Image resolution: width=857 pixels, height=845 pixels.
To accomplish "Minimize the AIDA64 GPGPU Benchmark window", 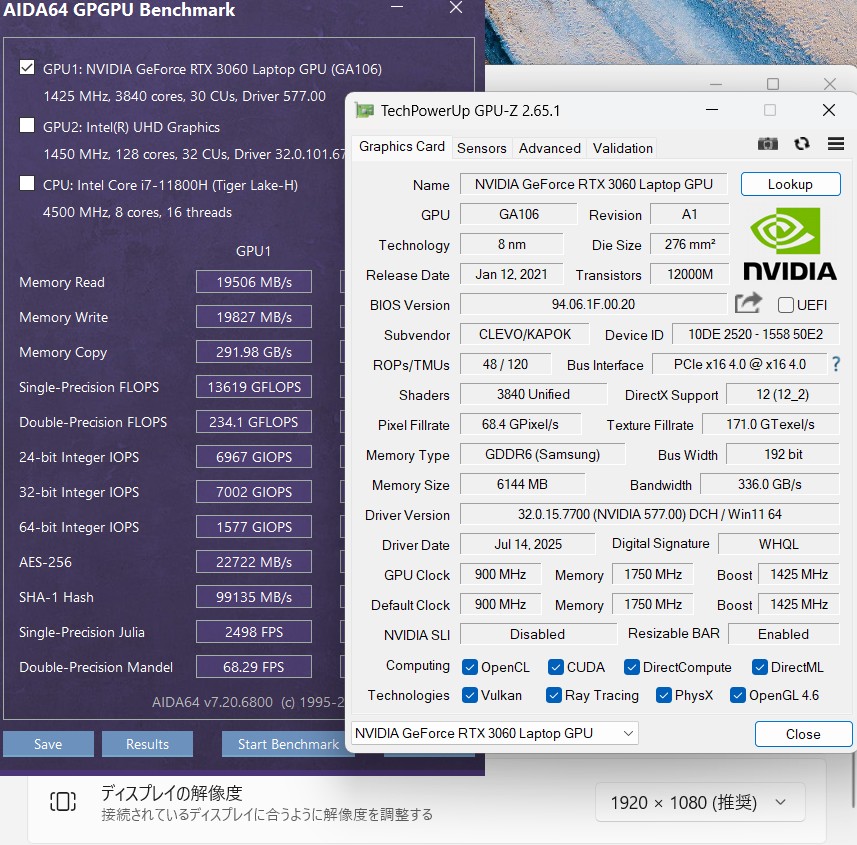I will tap(397, 7).
